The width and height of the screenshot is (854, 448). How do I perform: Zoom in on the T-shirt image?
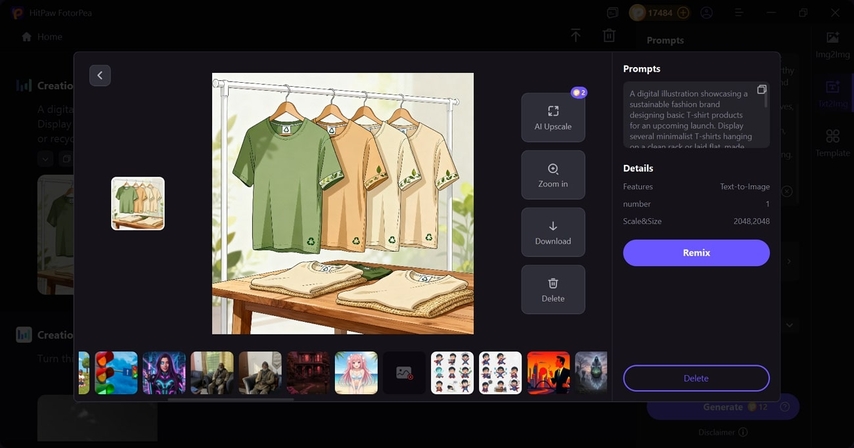click(553, 175)
